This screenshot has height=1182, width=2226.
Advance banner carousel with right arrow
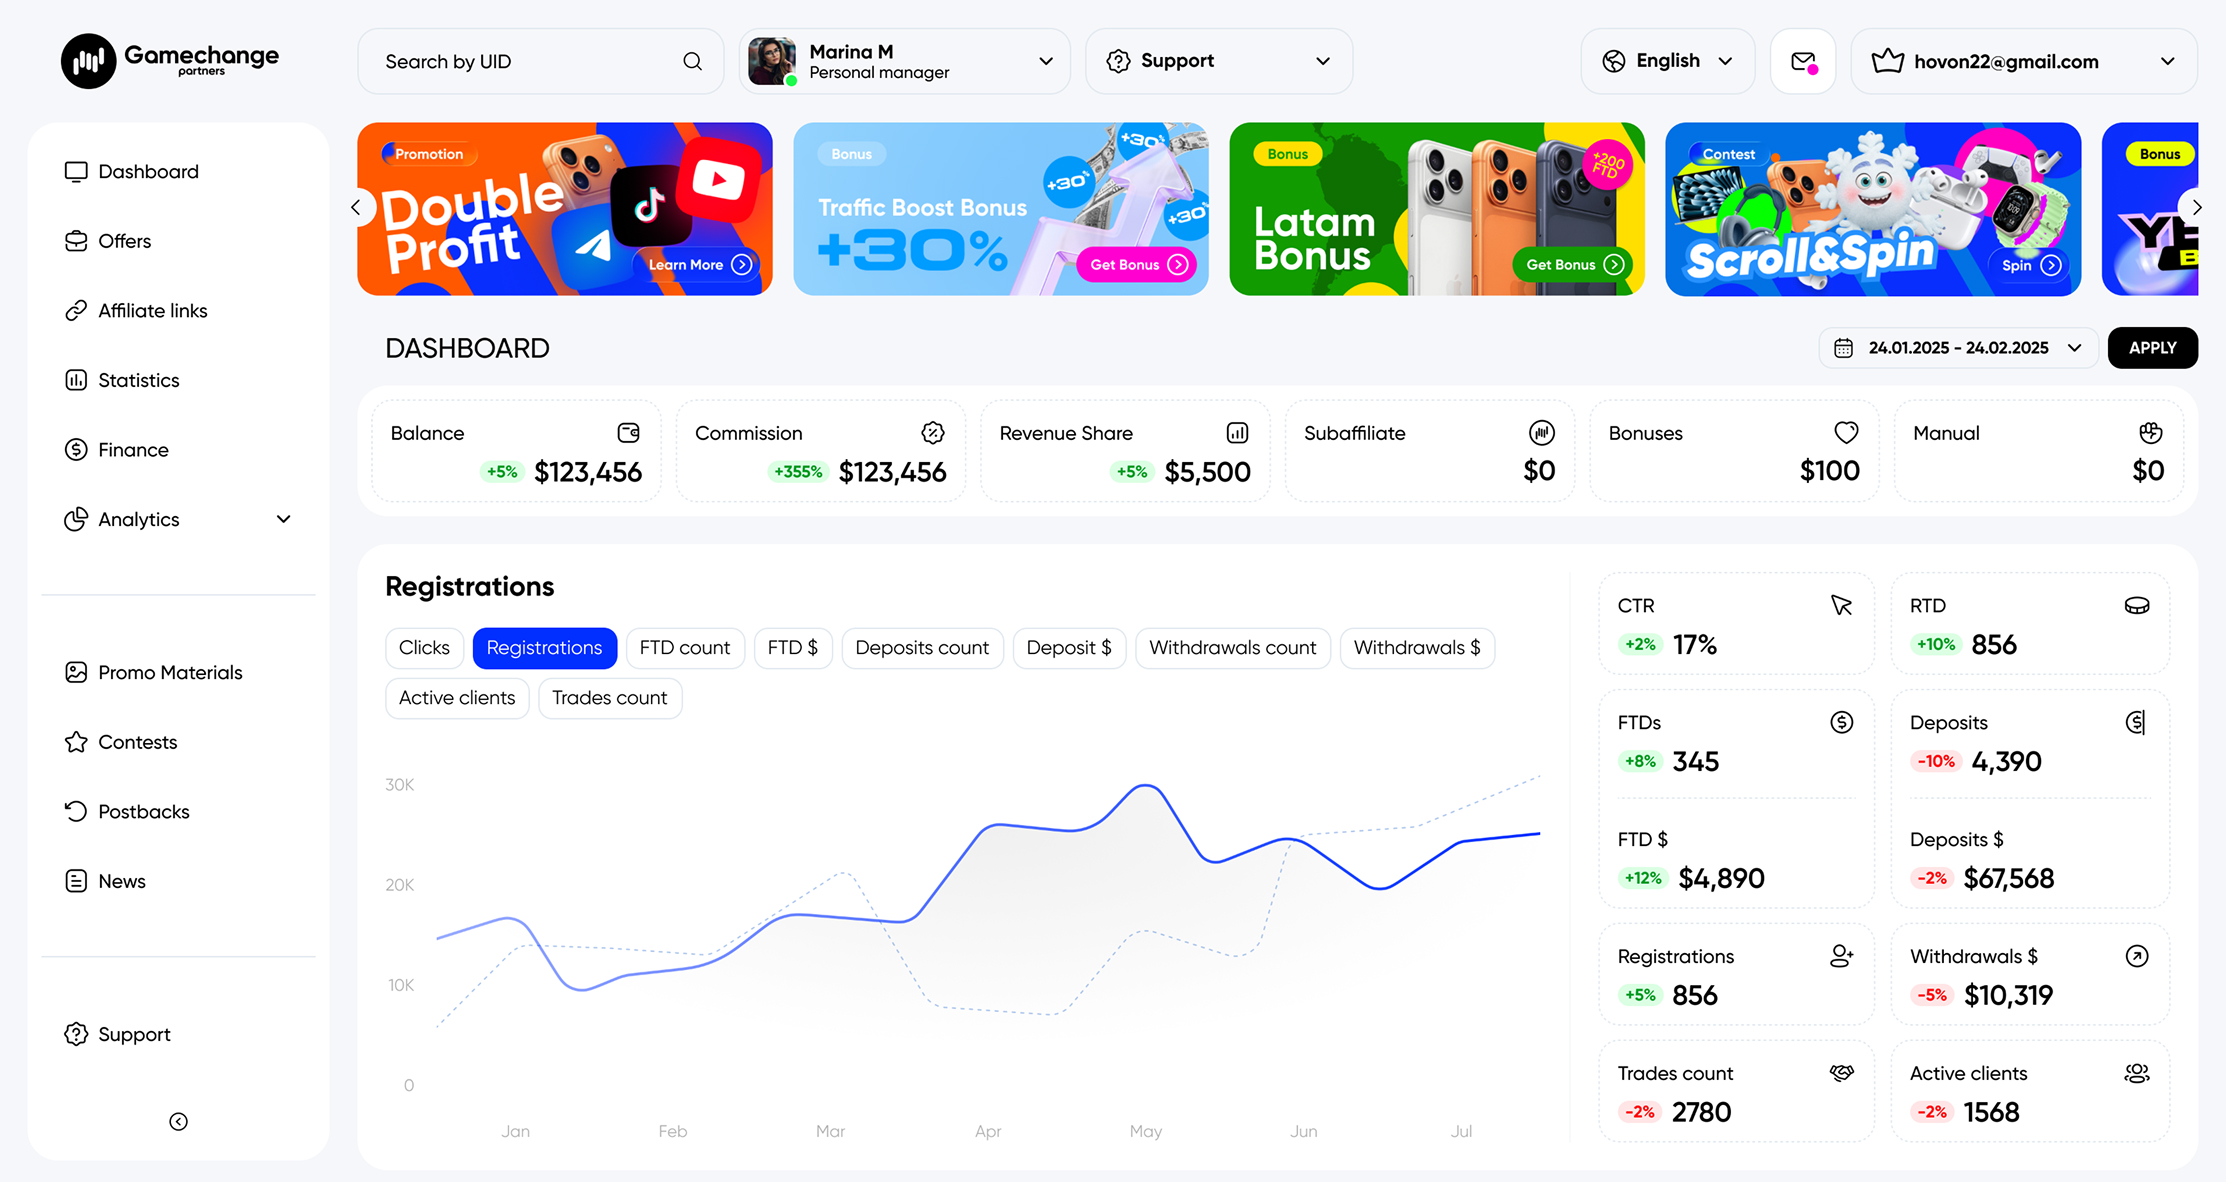pos(2197,208)
